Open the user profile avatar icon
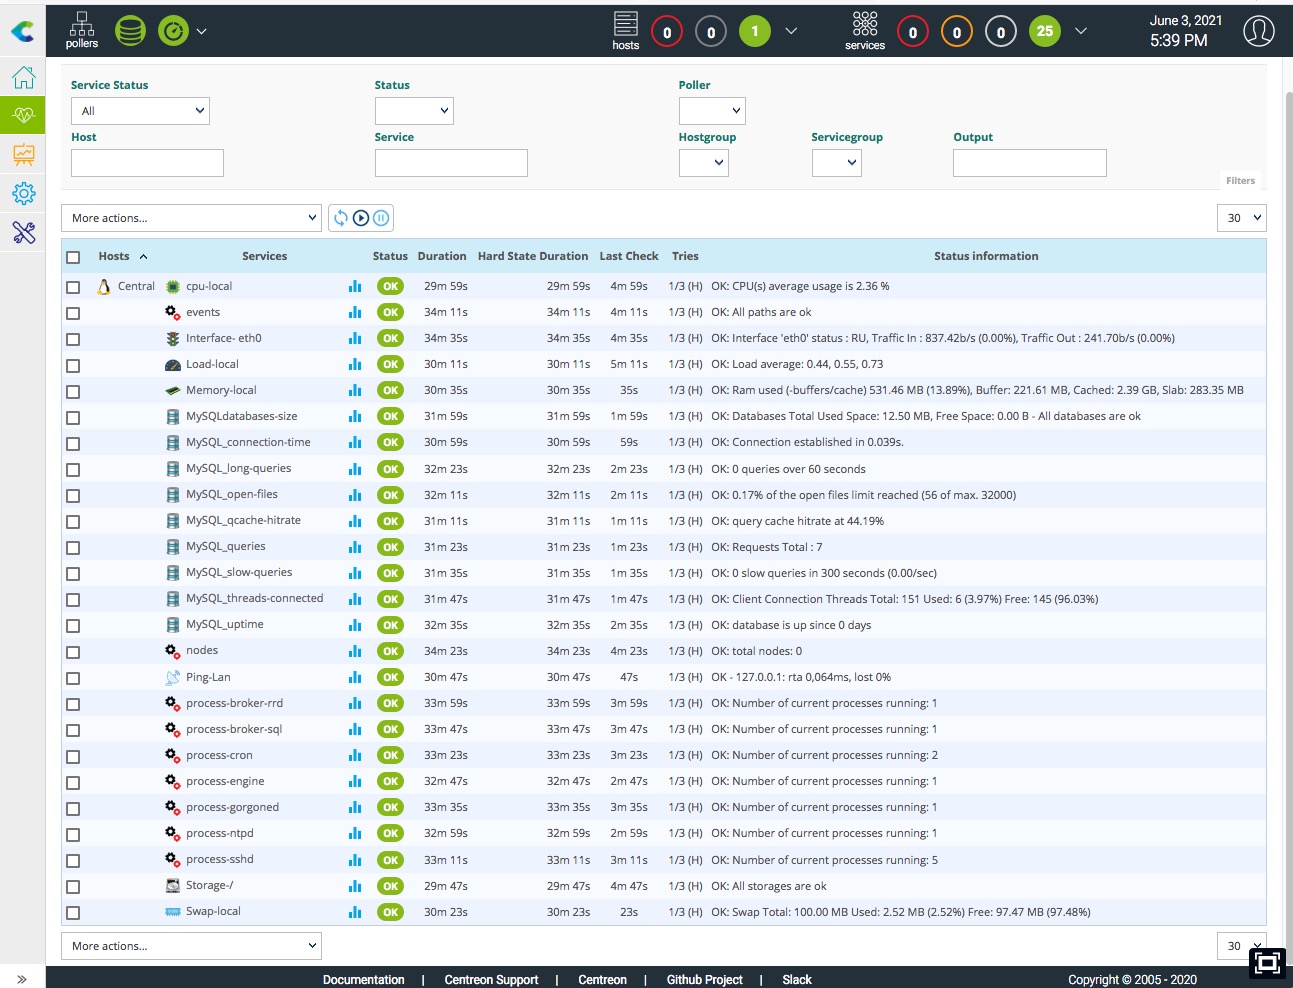Screen dimensions: 1293x988 1258,31
